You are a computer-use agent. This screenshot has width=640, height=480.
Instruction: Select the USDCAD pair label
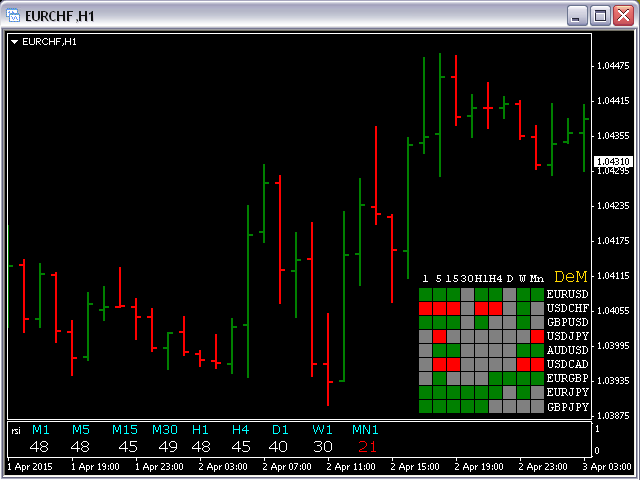tap(567, 364)
